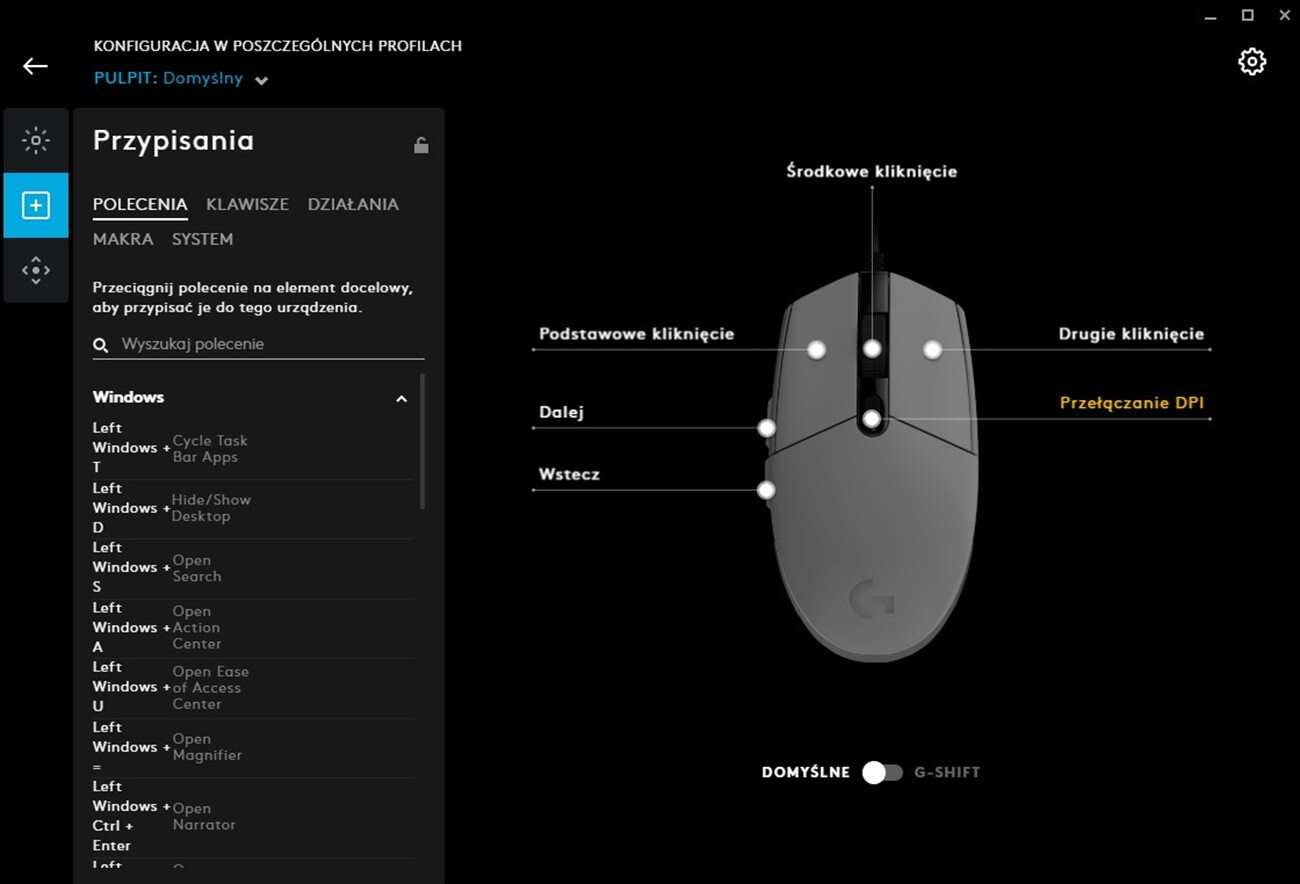The image size is (1300, 884).
Task: Click the commands list scrollbar
Action: click(x=422, y=441)
